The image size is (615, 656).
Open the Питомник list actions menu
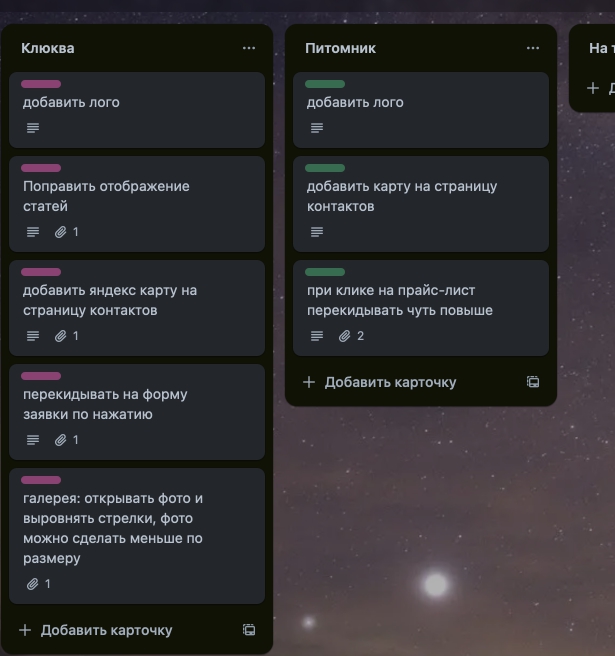coord(533,48)
